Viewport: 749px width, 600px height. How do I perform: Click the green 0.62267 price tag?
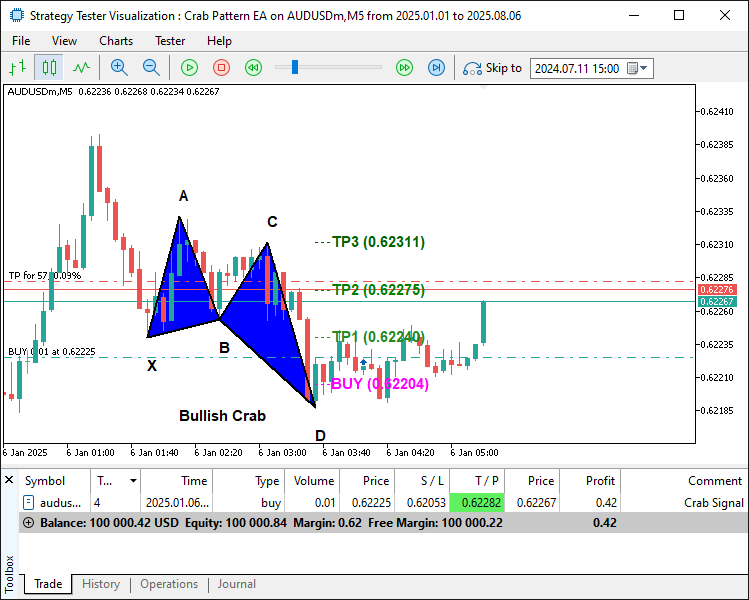(x=717, y=301)
